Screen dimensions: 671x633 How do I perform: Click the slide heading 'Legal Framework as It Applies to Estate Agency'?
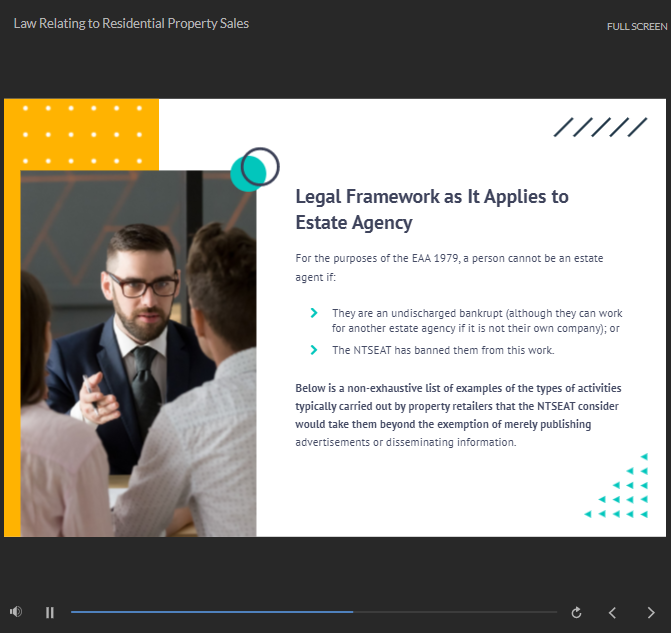point(432,209)
